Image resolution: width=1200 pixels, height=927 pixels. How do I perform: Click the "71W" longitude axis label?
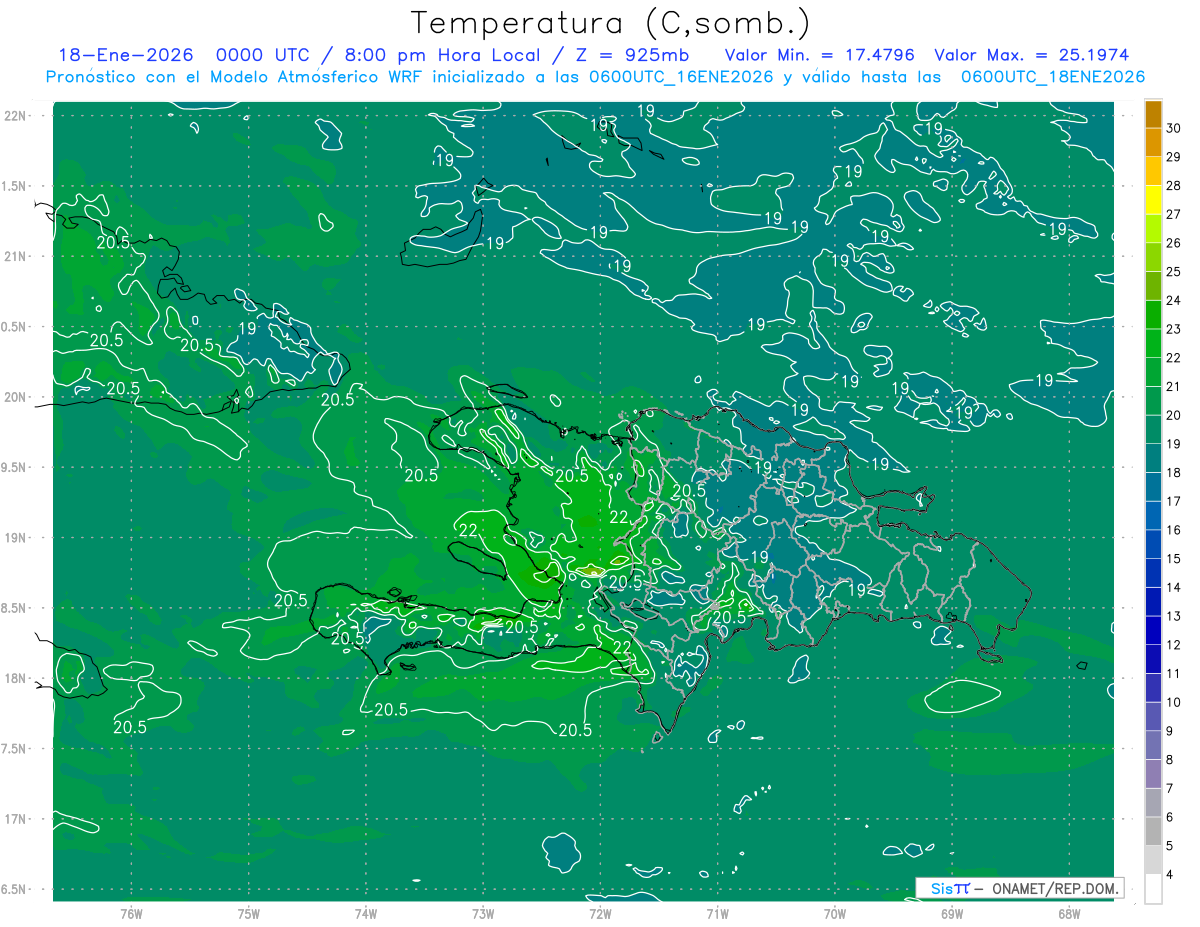click(717, 914)
